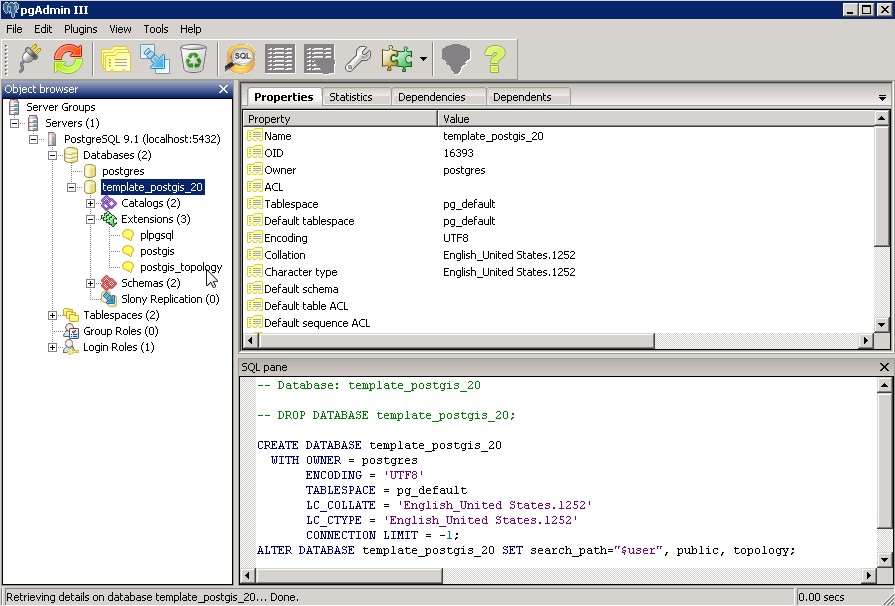Click the Encoding value UTF8
Image resolution: width=895 pixels, height=606 pixels.
(x=455, y=238)
